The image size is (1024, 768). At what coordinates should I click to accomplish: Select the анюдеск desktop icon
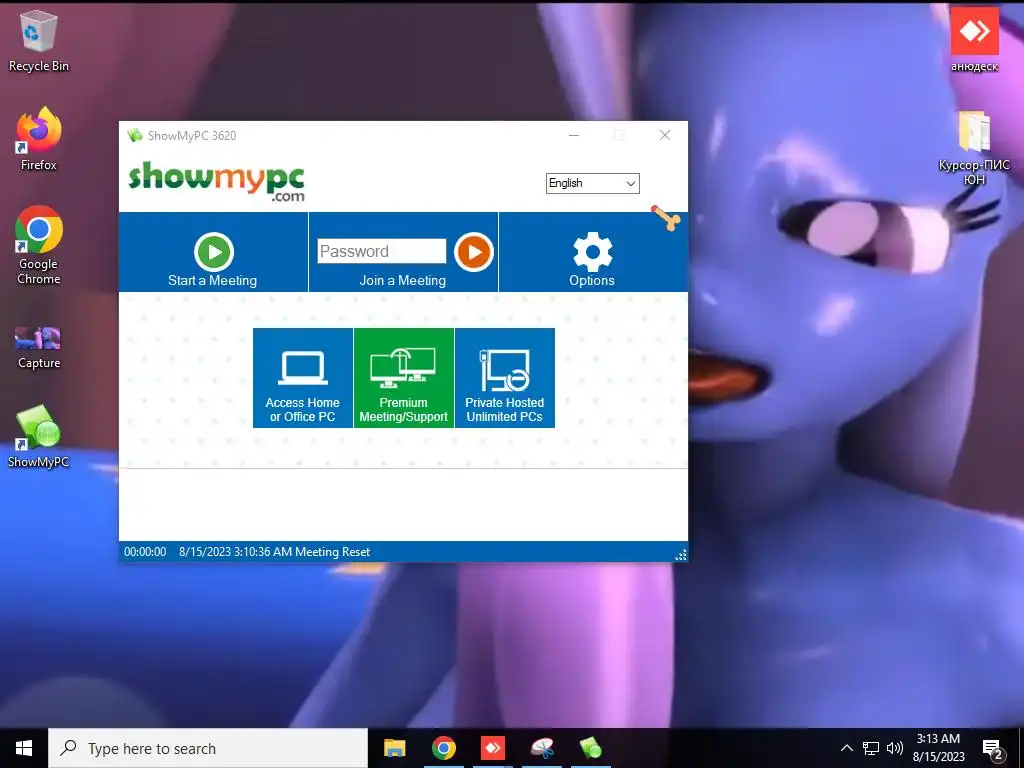[974, 40]
